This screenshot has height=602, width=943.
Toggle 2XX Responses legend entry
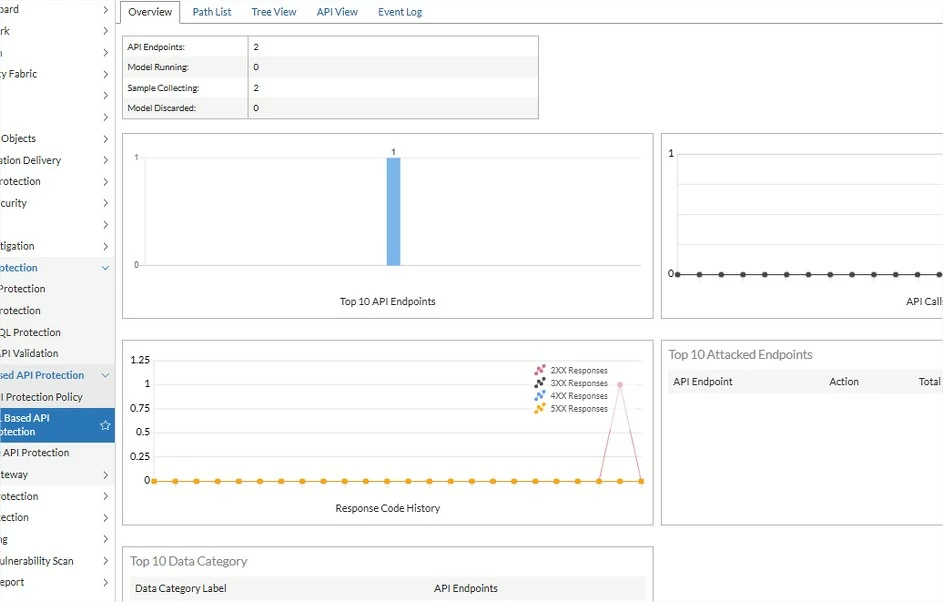click(571, 370)
